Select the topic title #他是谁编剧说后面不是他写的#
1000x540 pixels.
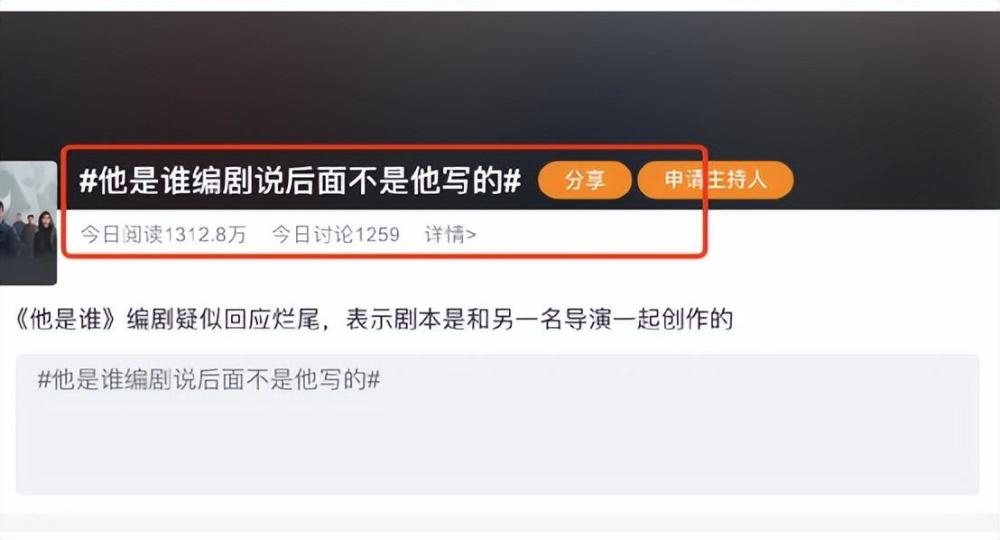[x=300, y=180]
